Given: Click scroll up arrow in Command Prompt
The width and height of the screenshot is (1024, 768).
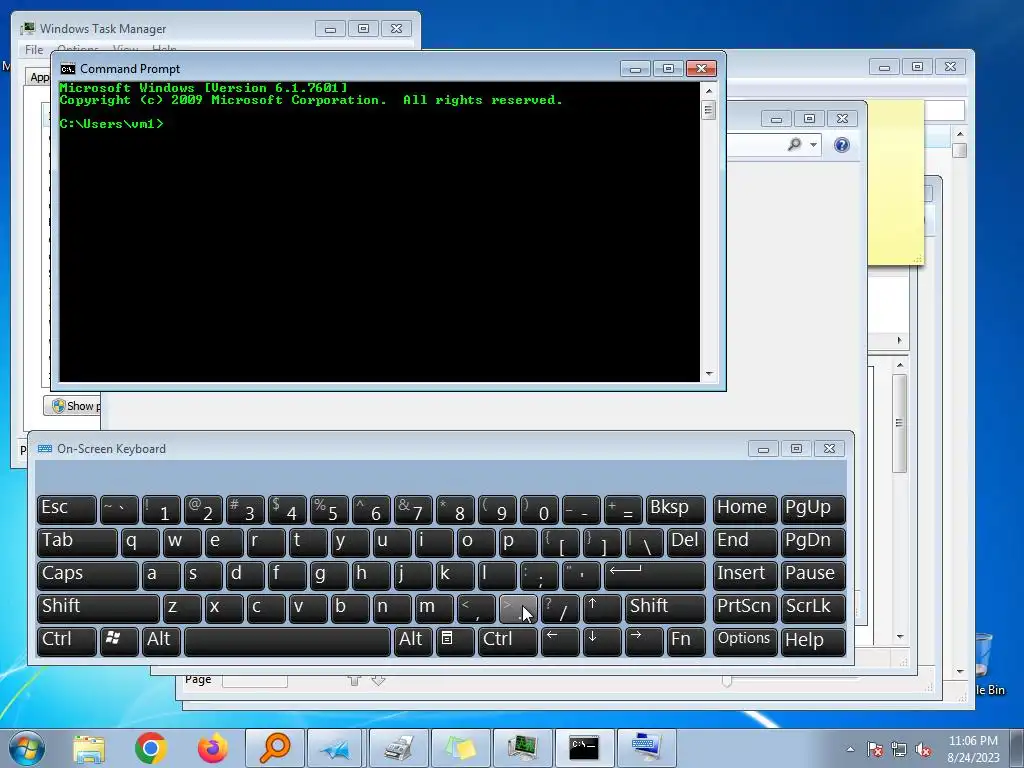Looking at the screenshot, I should (x=709, y=91).
